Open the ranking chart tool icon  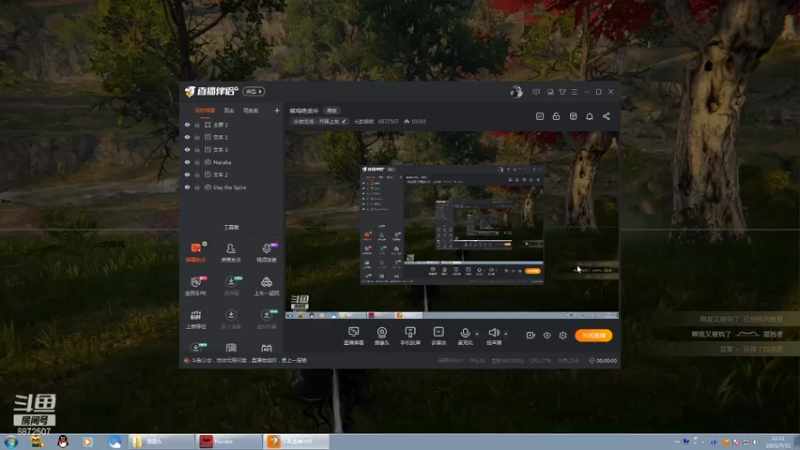[x=196, y=319]
